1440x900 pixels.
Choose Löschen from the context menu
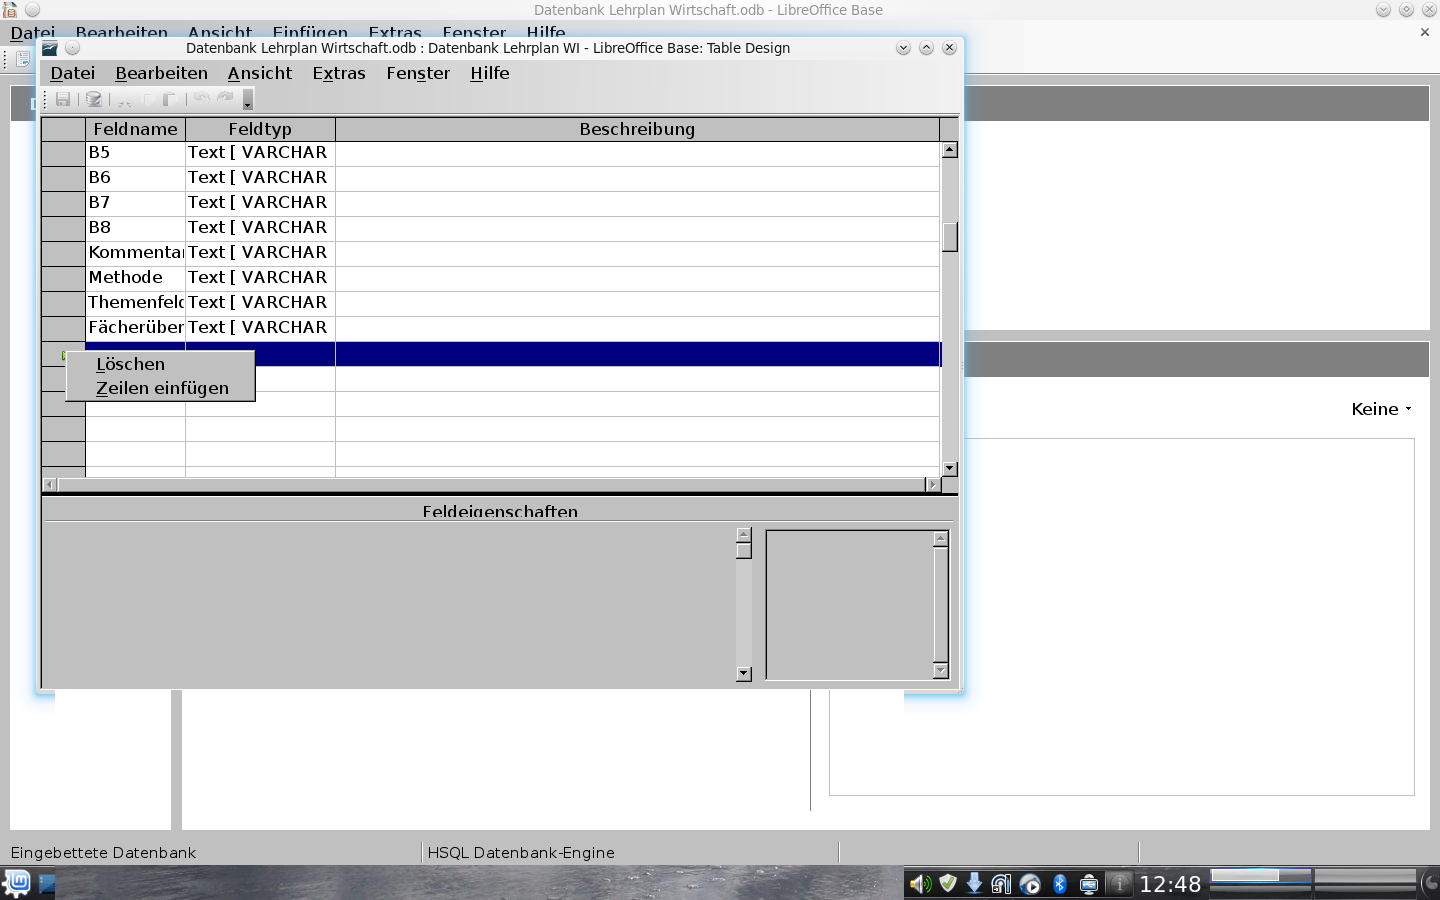(x=130, y=364)
